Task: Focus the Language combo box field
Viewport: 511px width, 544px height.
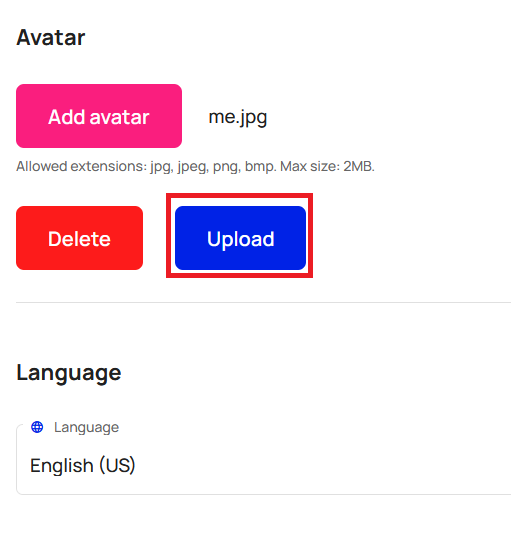Action: (264, 460)
